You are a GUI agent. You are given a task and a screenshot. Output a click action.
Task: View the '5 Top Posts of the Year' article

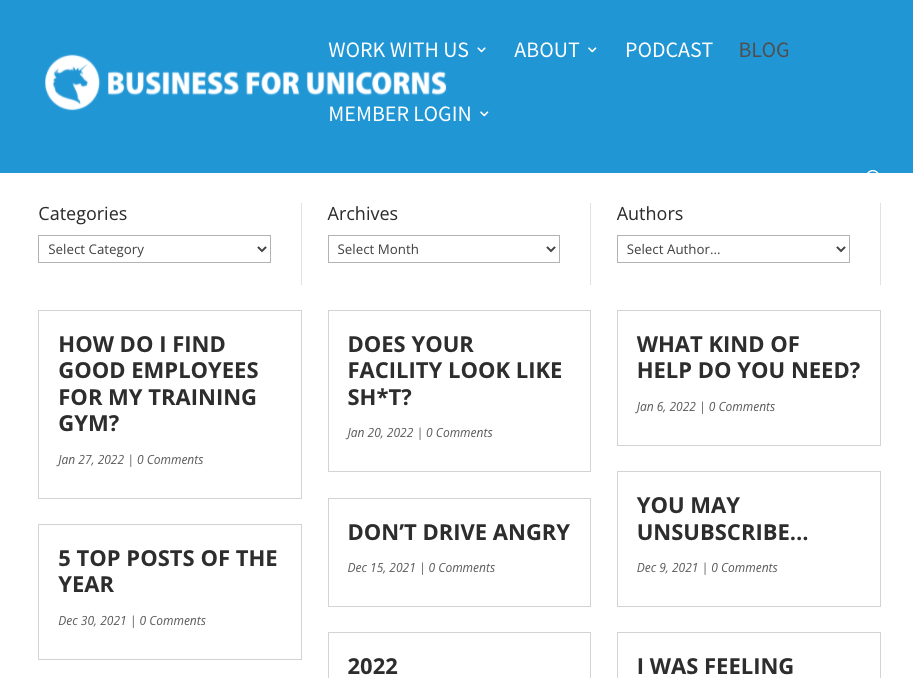click(x=167, y=571)
